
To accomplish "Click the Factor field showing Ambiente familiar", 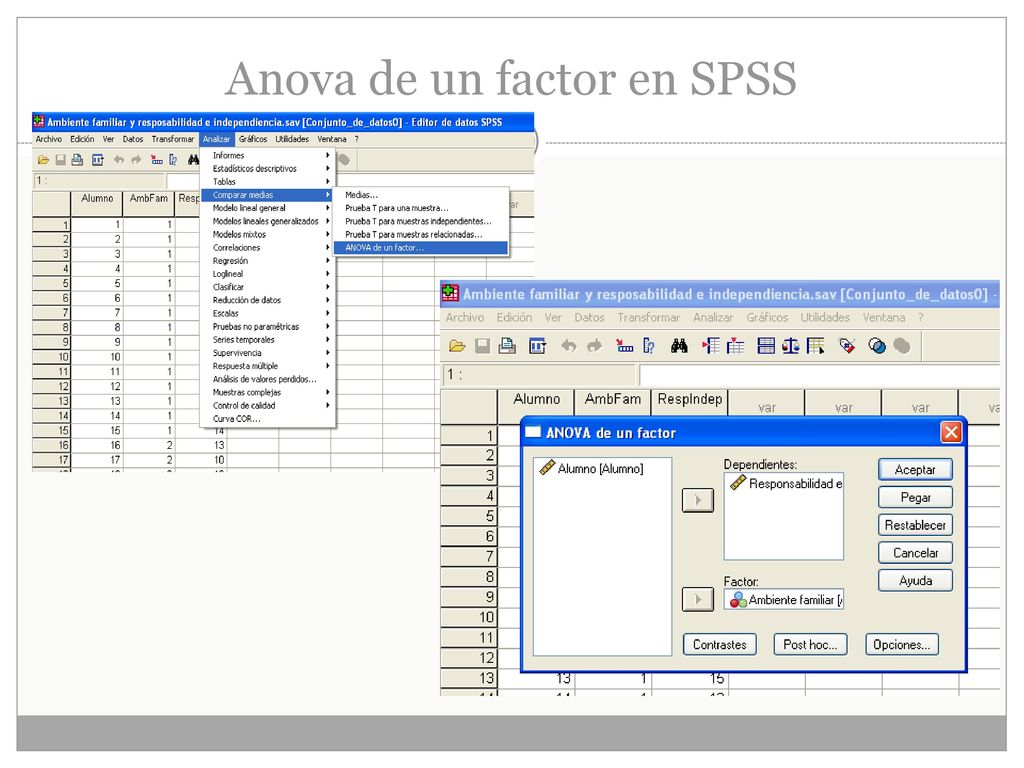I will [784, 600].
